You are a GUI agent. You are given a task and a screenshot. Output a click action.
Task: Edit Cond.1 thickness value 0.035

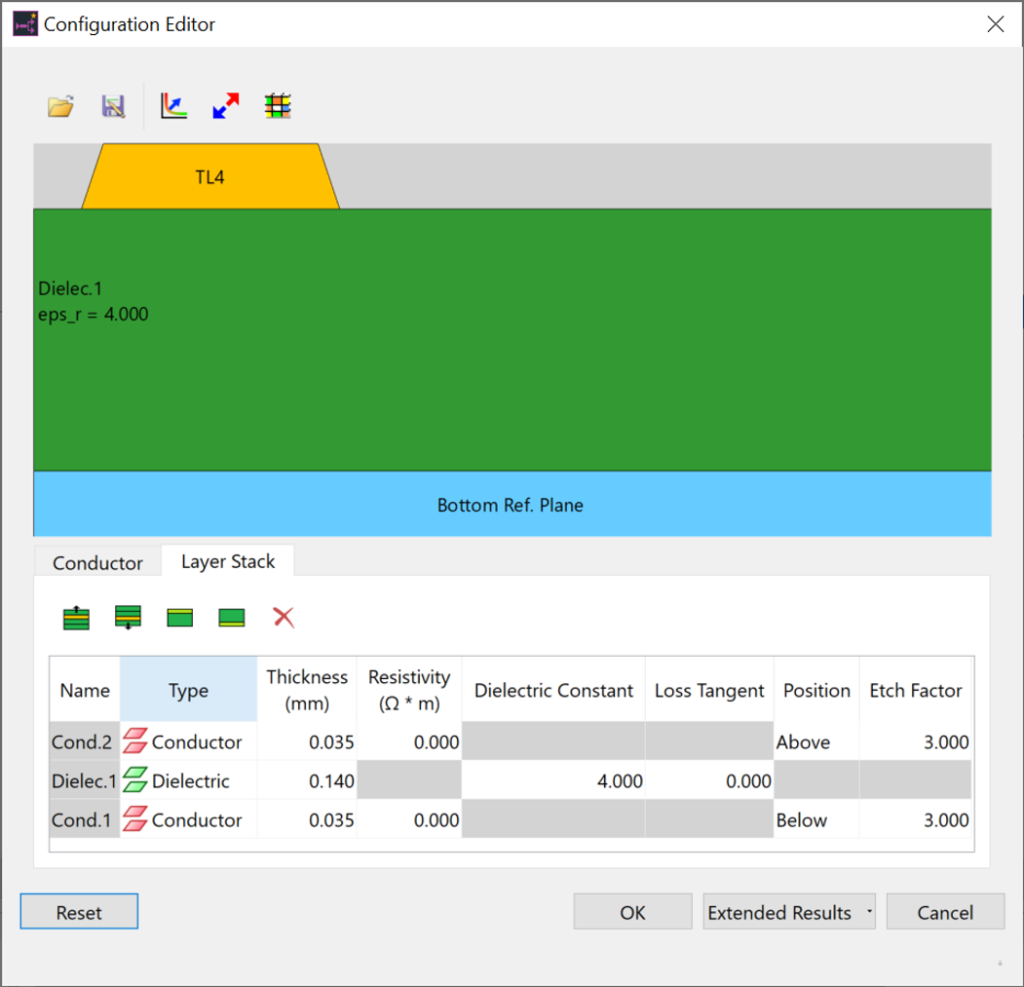tap(307, 819)
